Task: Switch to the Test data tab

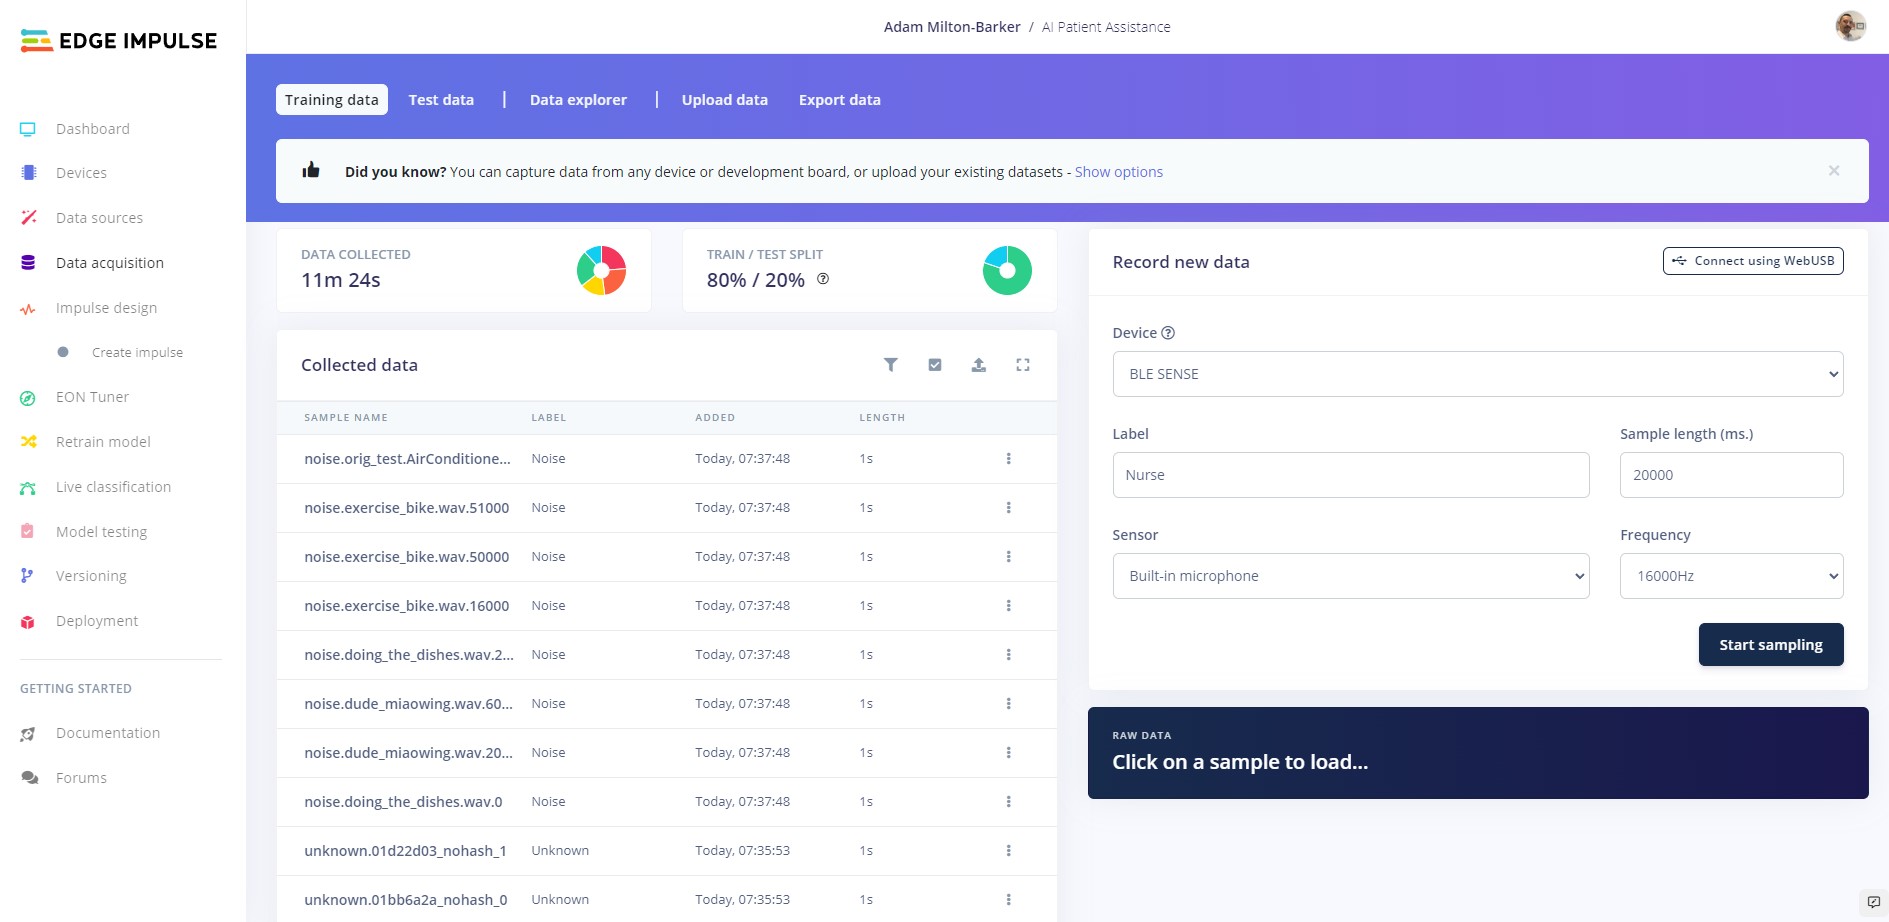Action: (x=441, y=100)
